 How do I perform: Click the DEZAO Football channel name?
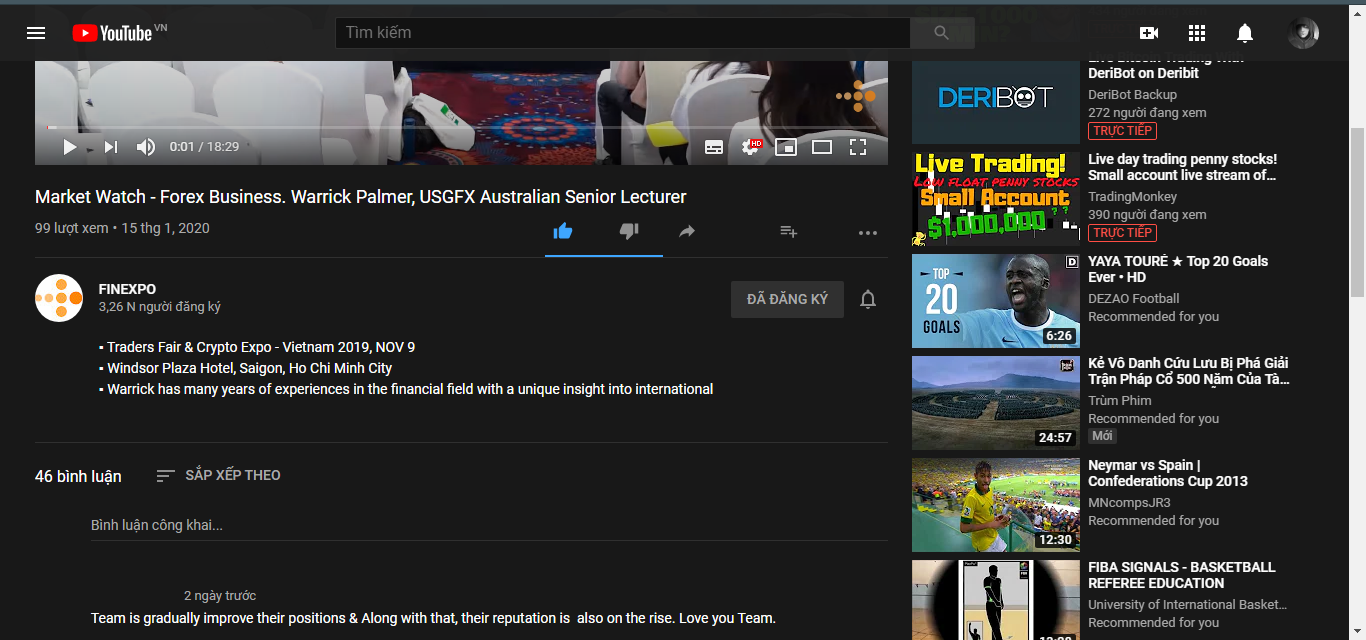click(1134, 299)
